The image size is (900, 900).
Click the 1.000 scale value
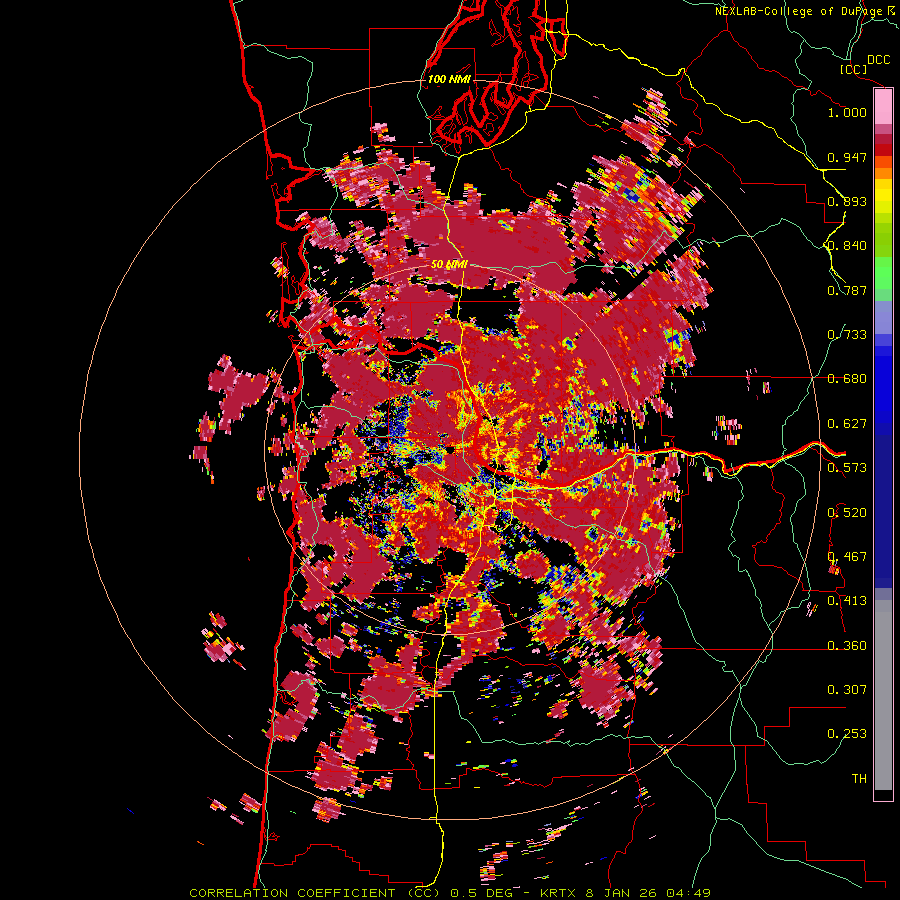847,112
